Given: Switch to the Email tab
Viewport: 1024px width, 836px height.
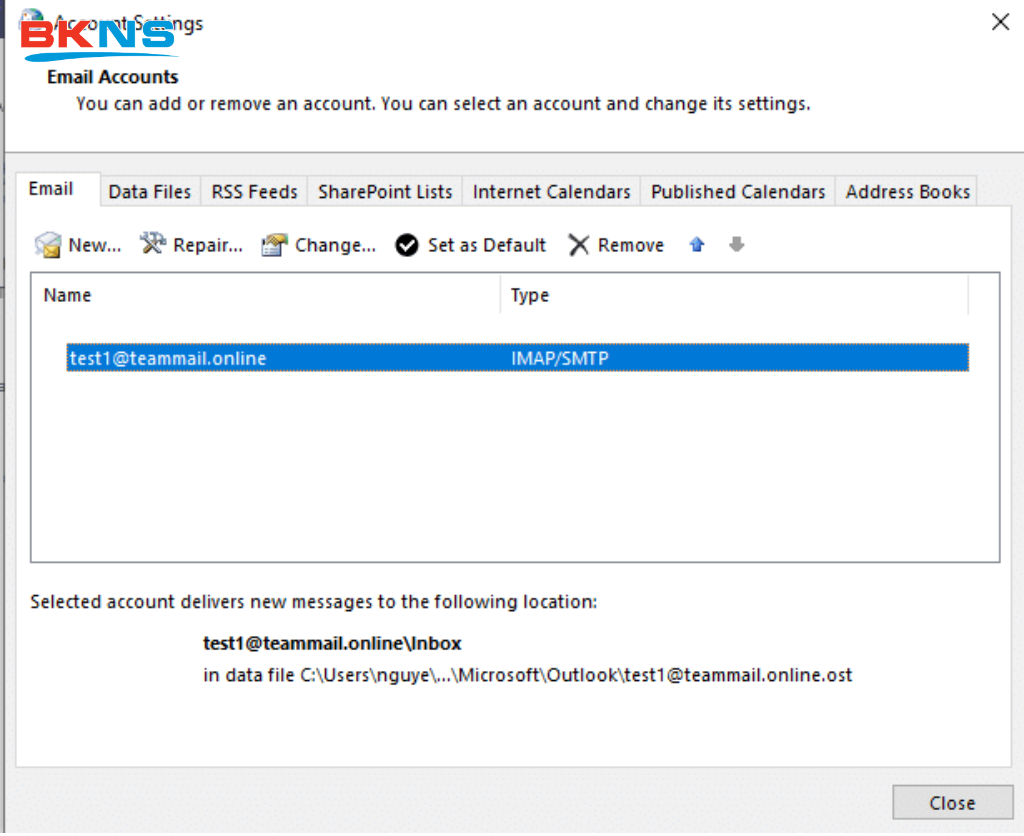Looking at the screenshot, I should click(51, 189).
